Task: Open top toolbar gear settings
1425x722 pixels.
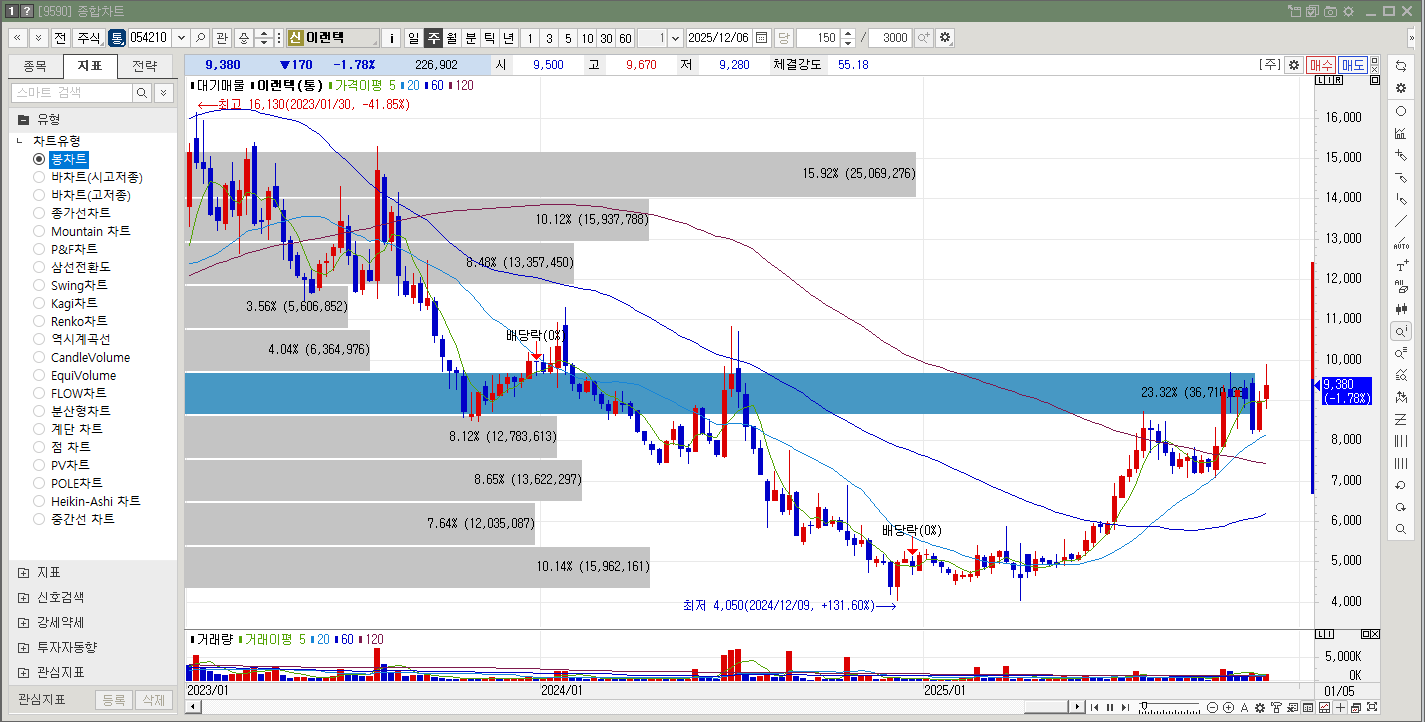Action: (945, 38)
